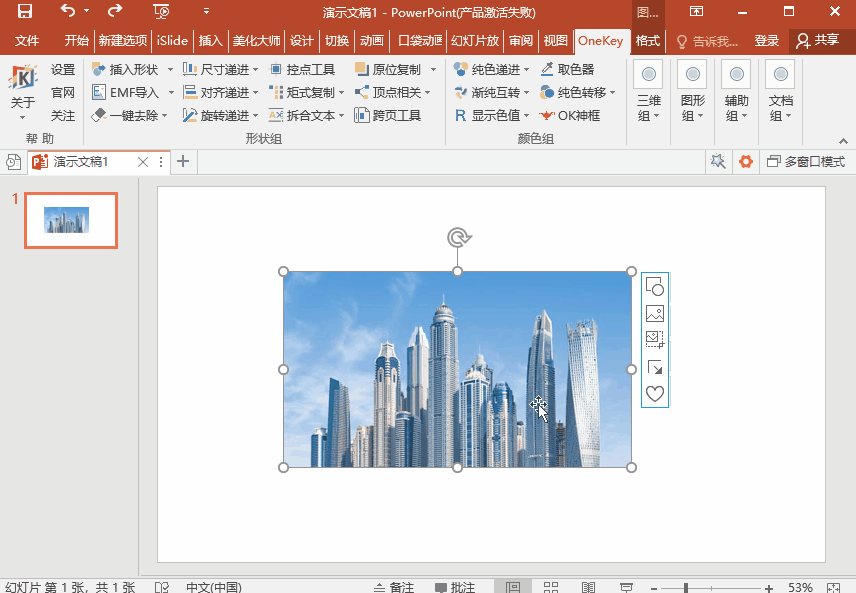Click the 取色器 eyedropper tool
This screenshot has height=593, width=856.
click(567, 70)
